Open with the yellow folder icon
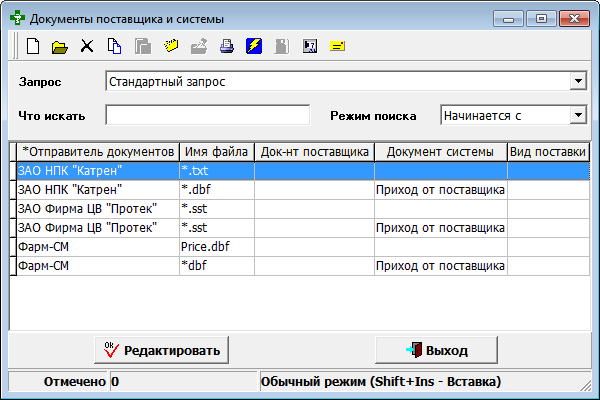 click(60, 47)
